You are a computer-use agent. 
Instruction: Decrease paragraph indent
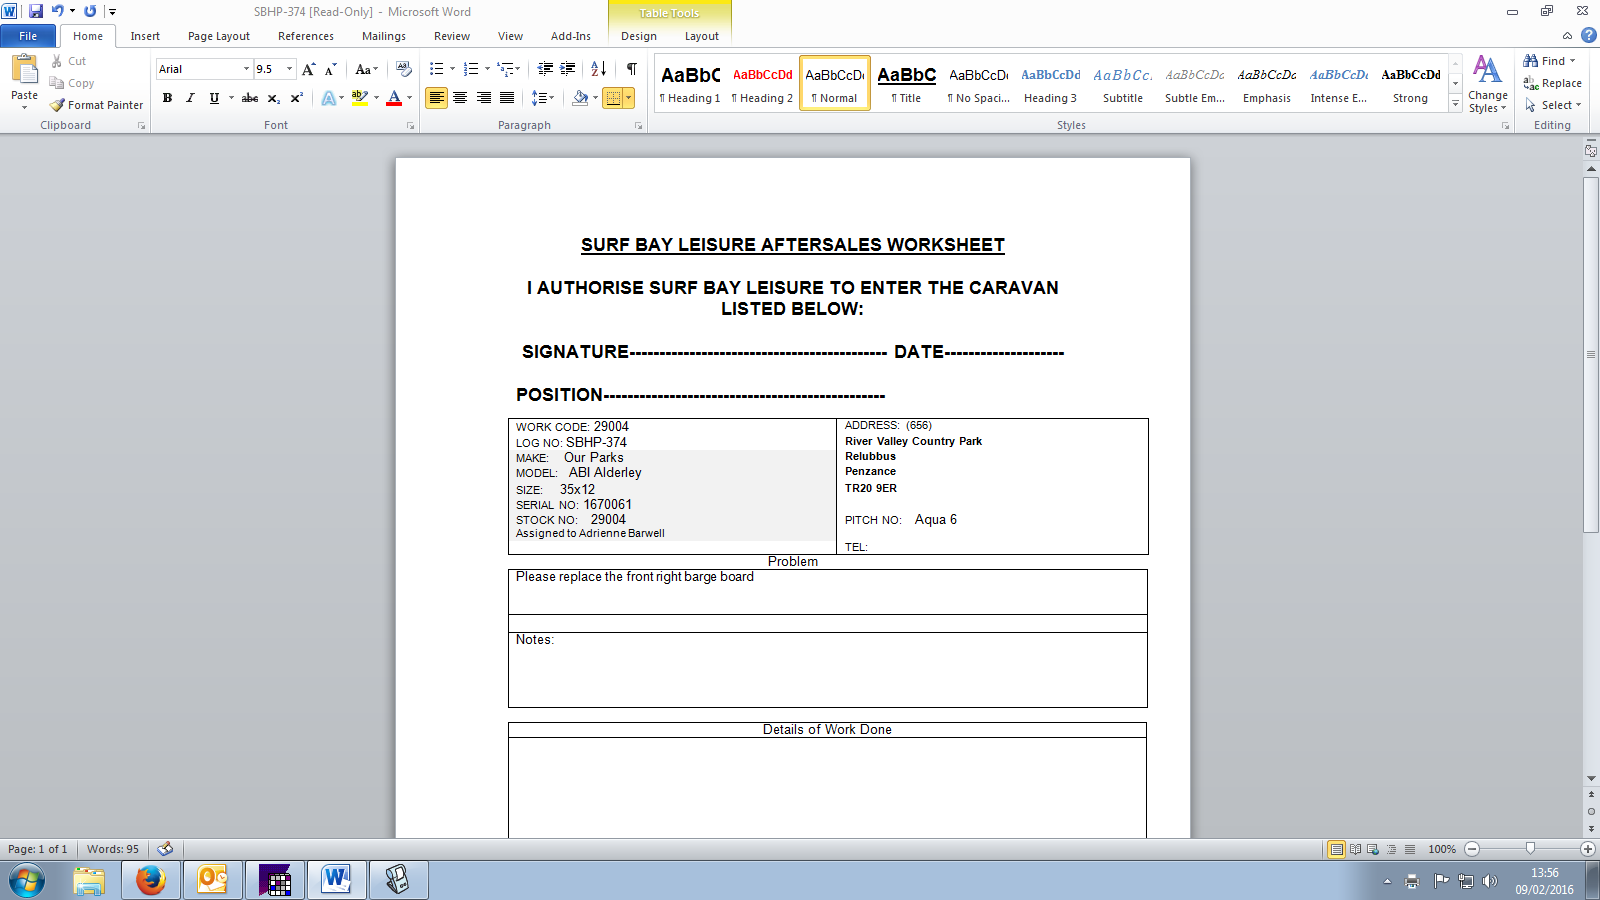point(545,69)
